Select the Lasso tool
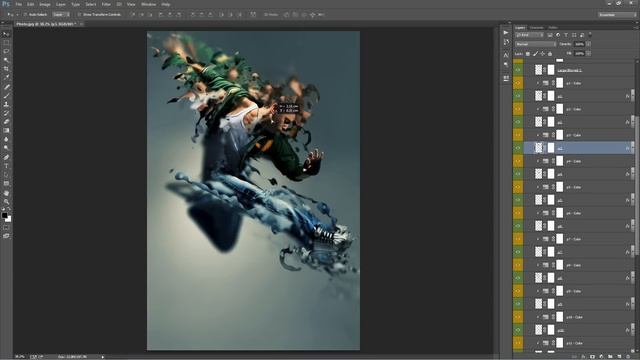This screenshot has width=640, height=360. click(x=6, y=51)
